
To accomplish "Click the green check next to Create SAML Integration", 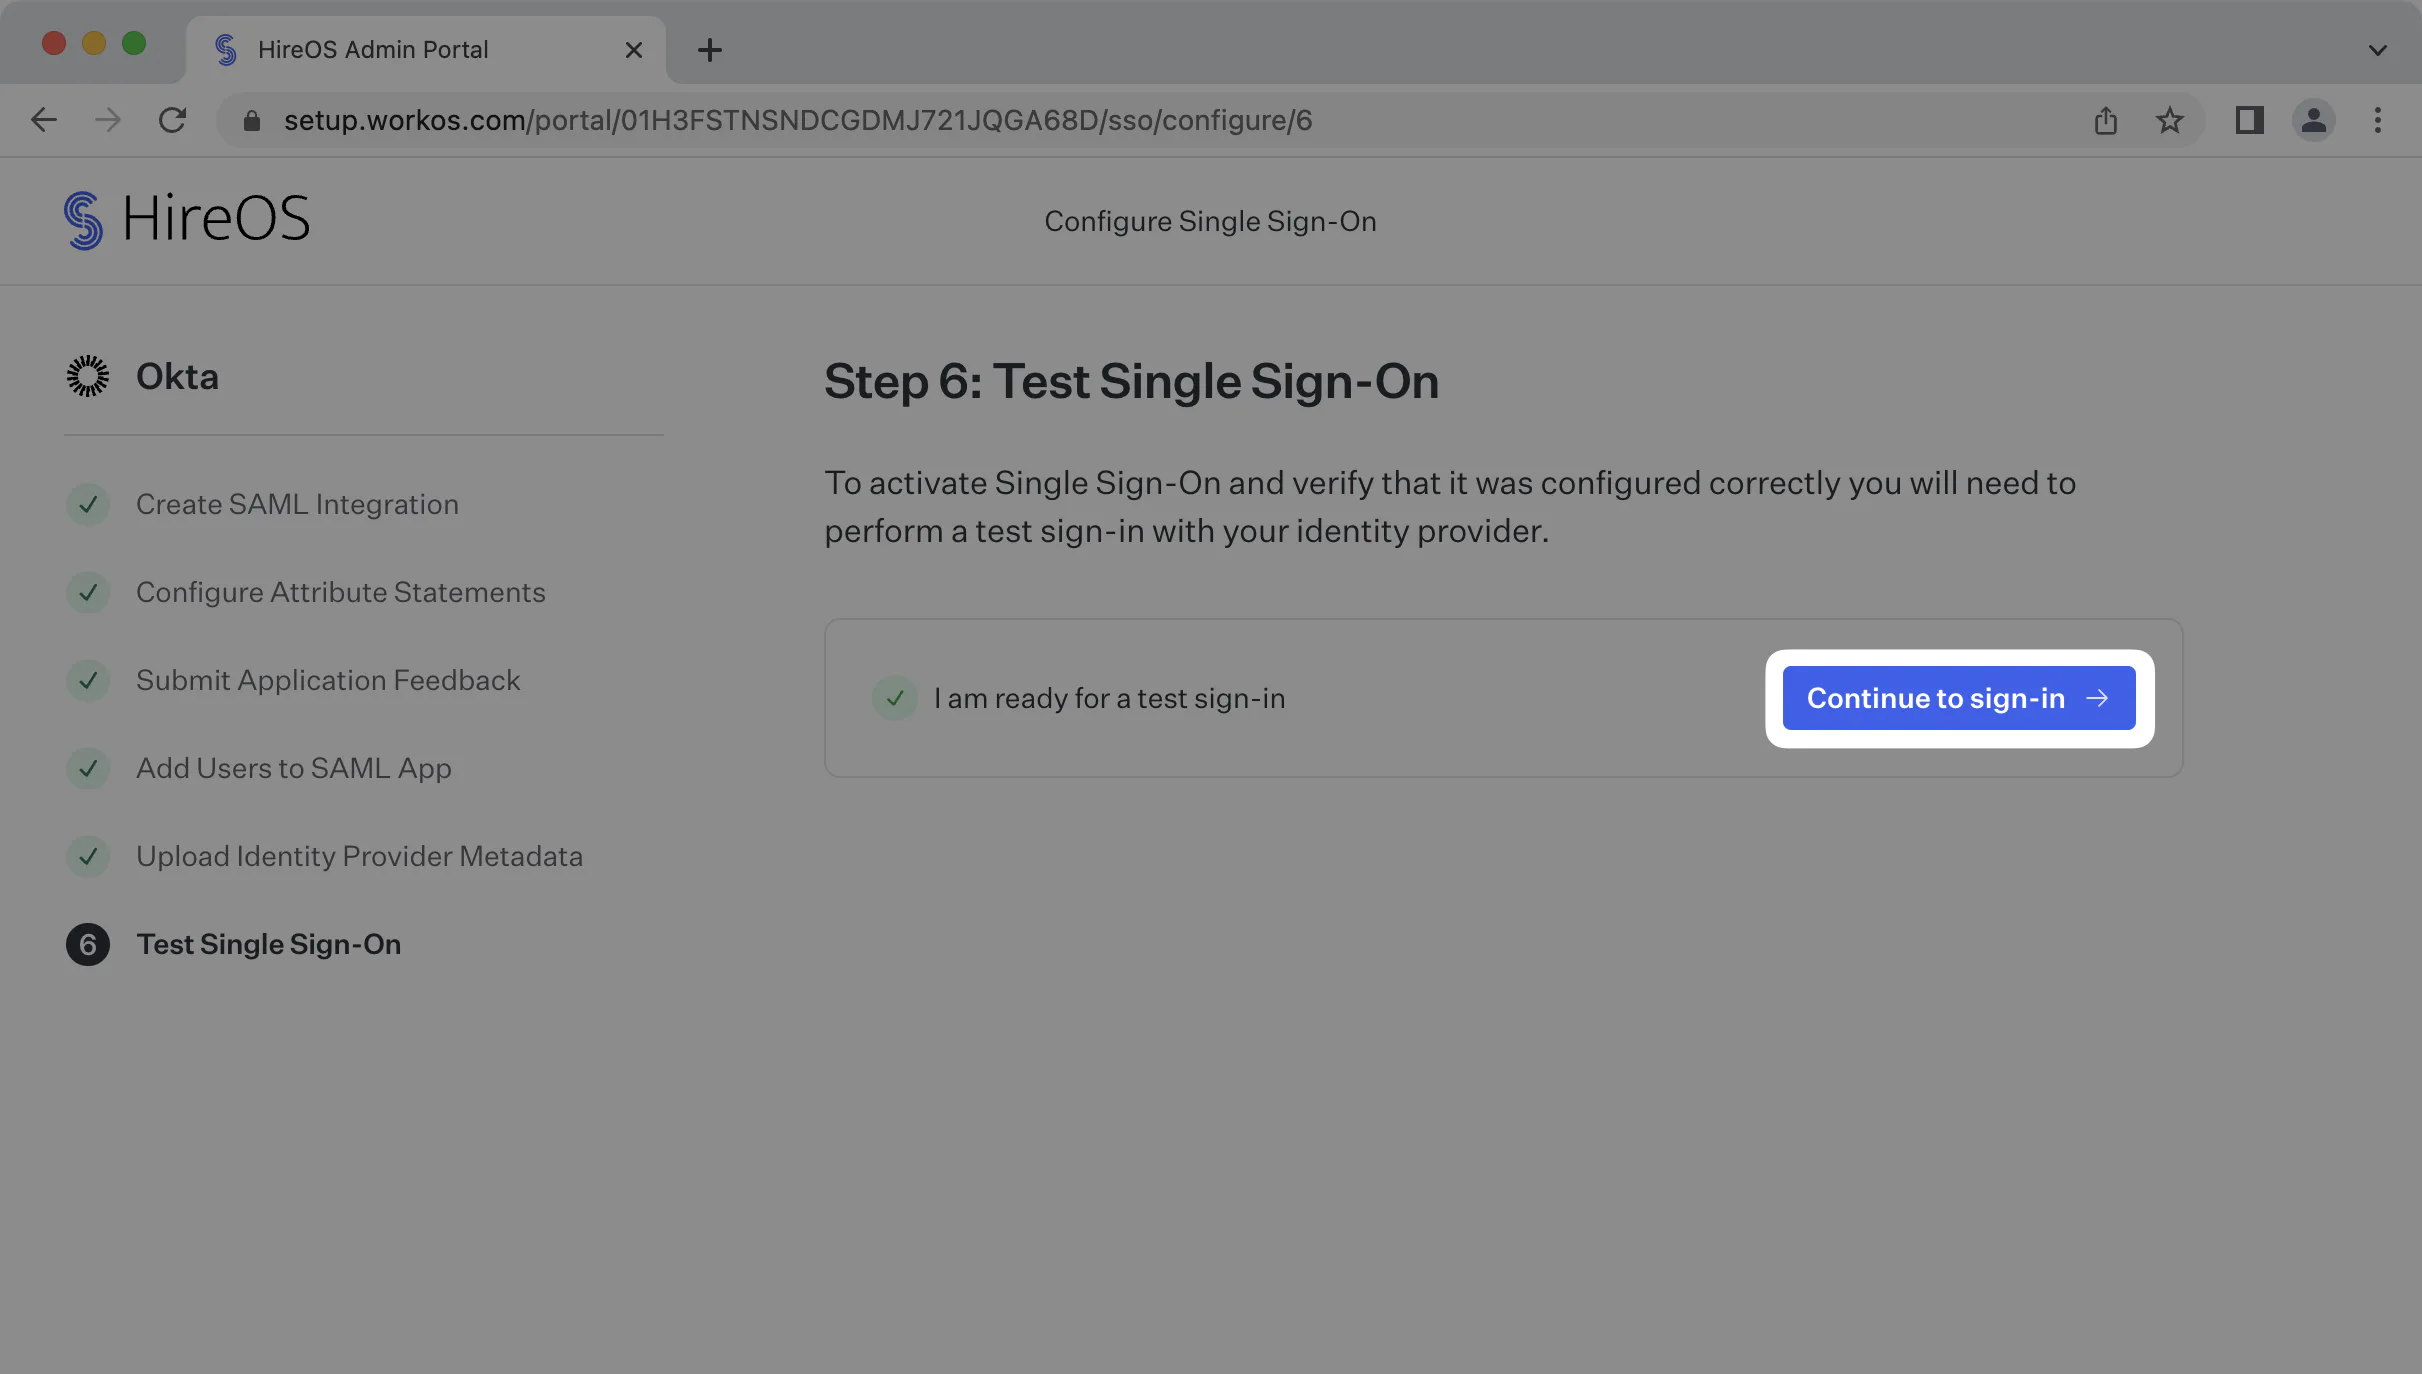I will 88,504.
